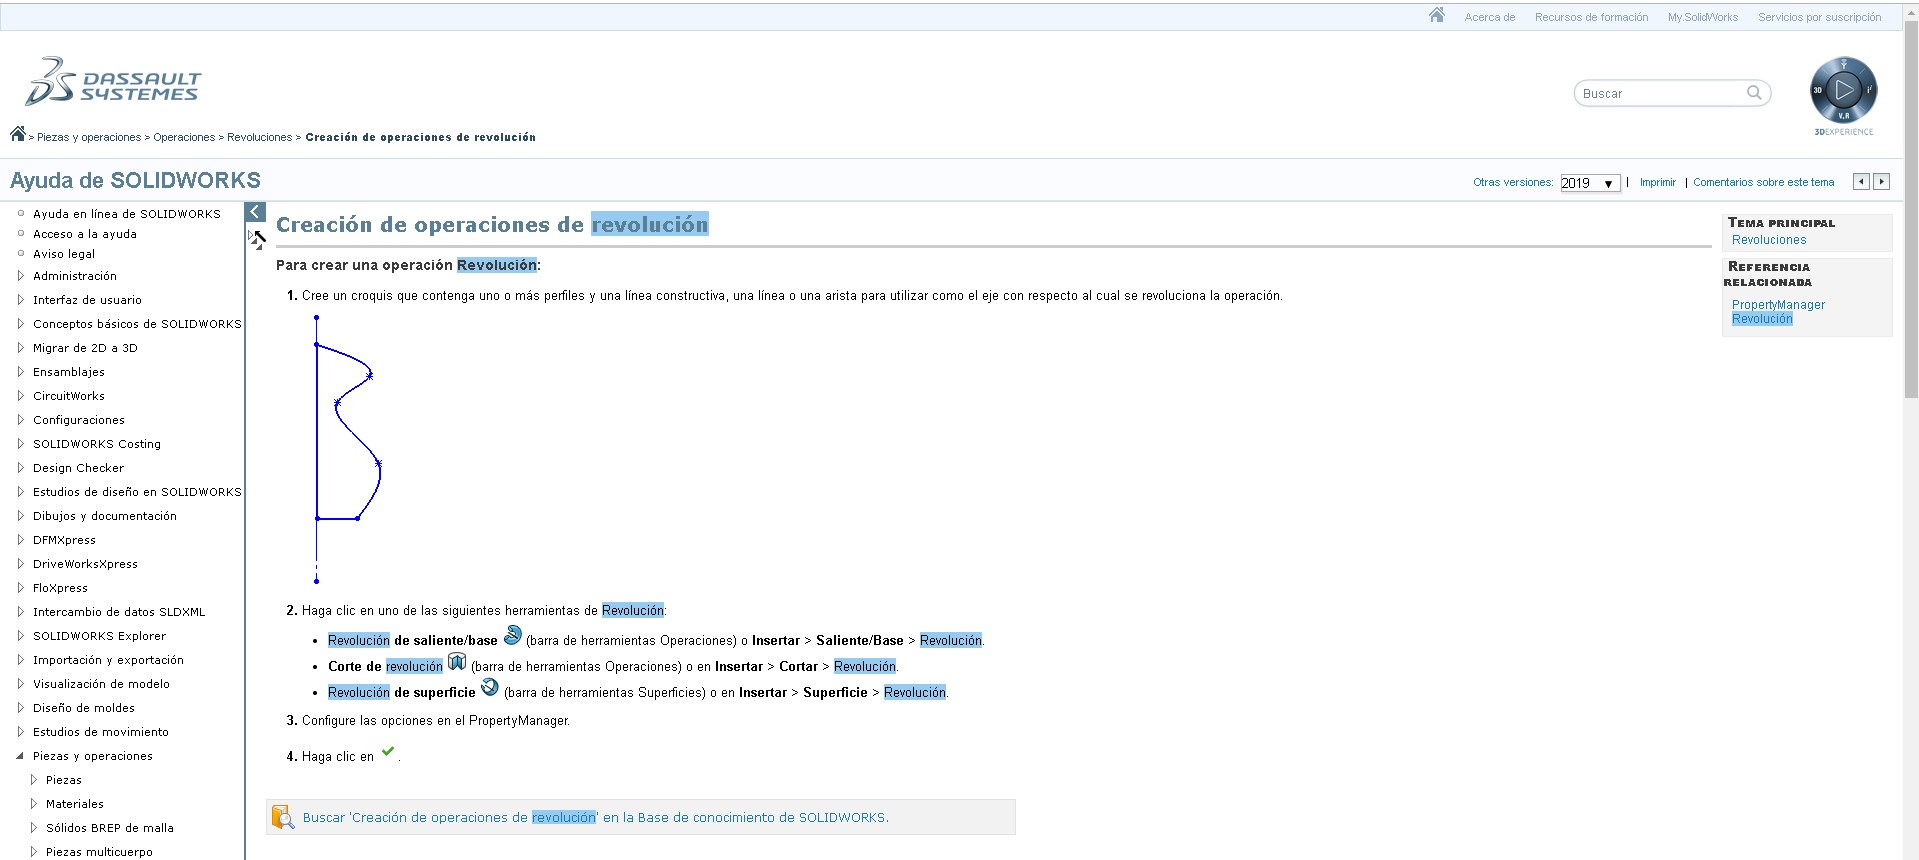Expand the Administración tree node
The width and height of the screenshot is (1919, 860).
click(x=20, y=275)
